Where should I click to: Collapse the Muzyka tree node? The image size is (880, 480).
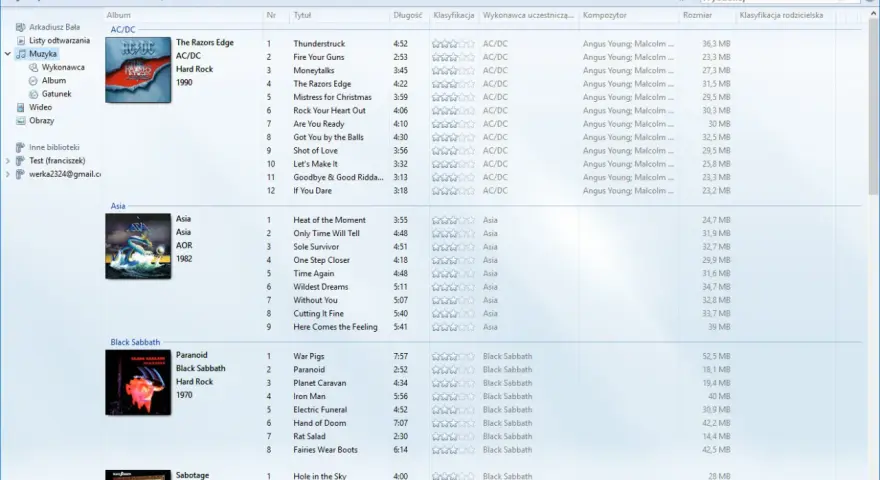click(x=8, y=54)
